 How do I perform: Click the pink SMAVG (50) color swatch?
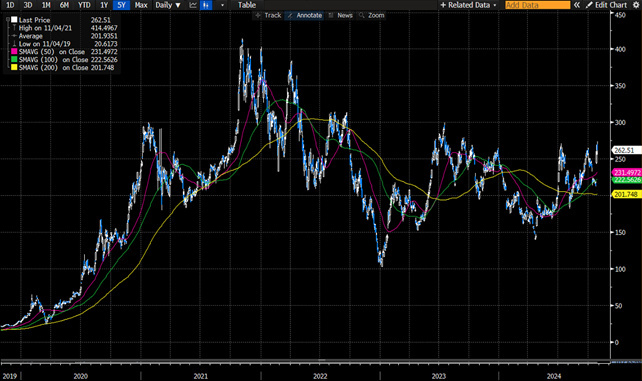click(14, 52)
